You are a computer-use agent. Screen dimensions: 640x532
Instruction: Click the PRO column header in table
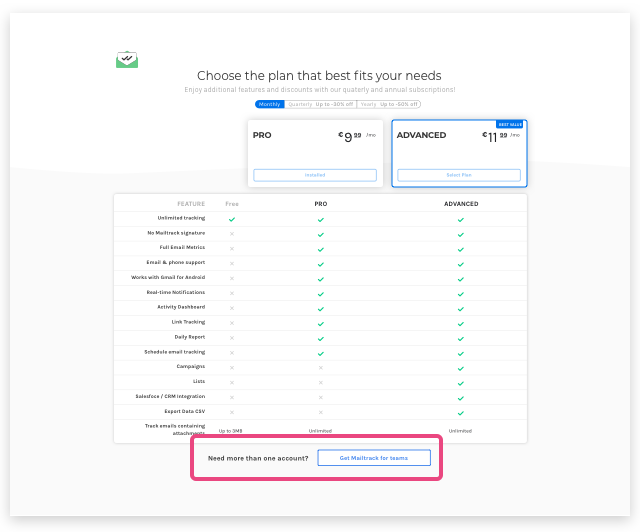pyautogui.click(x=321, y=204)
